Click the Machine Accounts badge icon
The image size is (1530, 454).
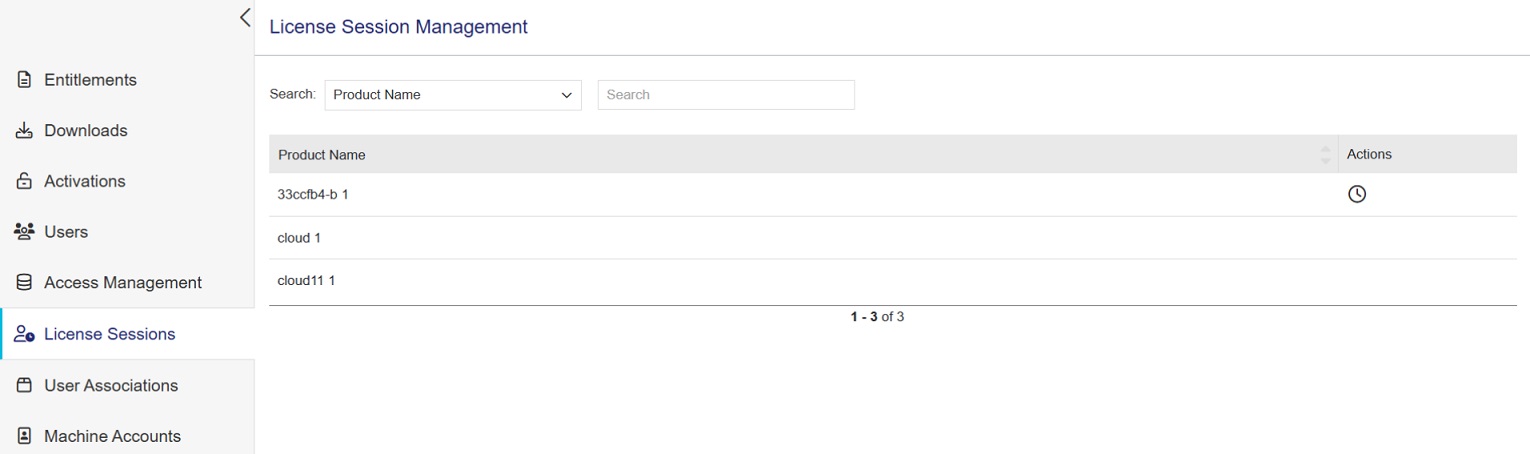(x=25, y=436)
